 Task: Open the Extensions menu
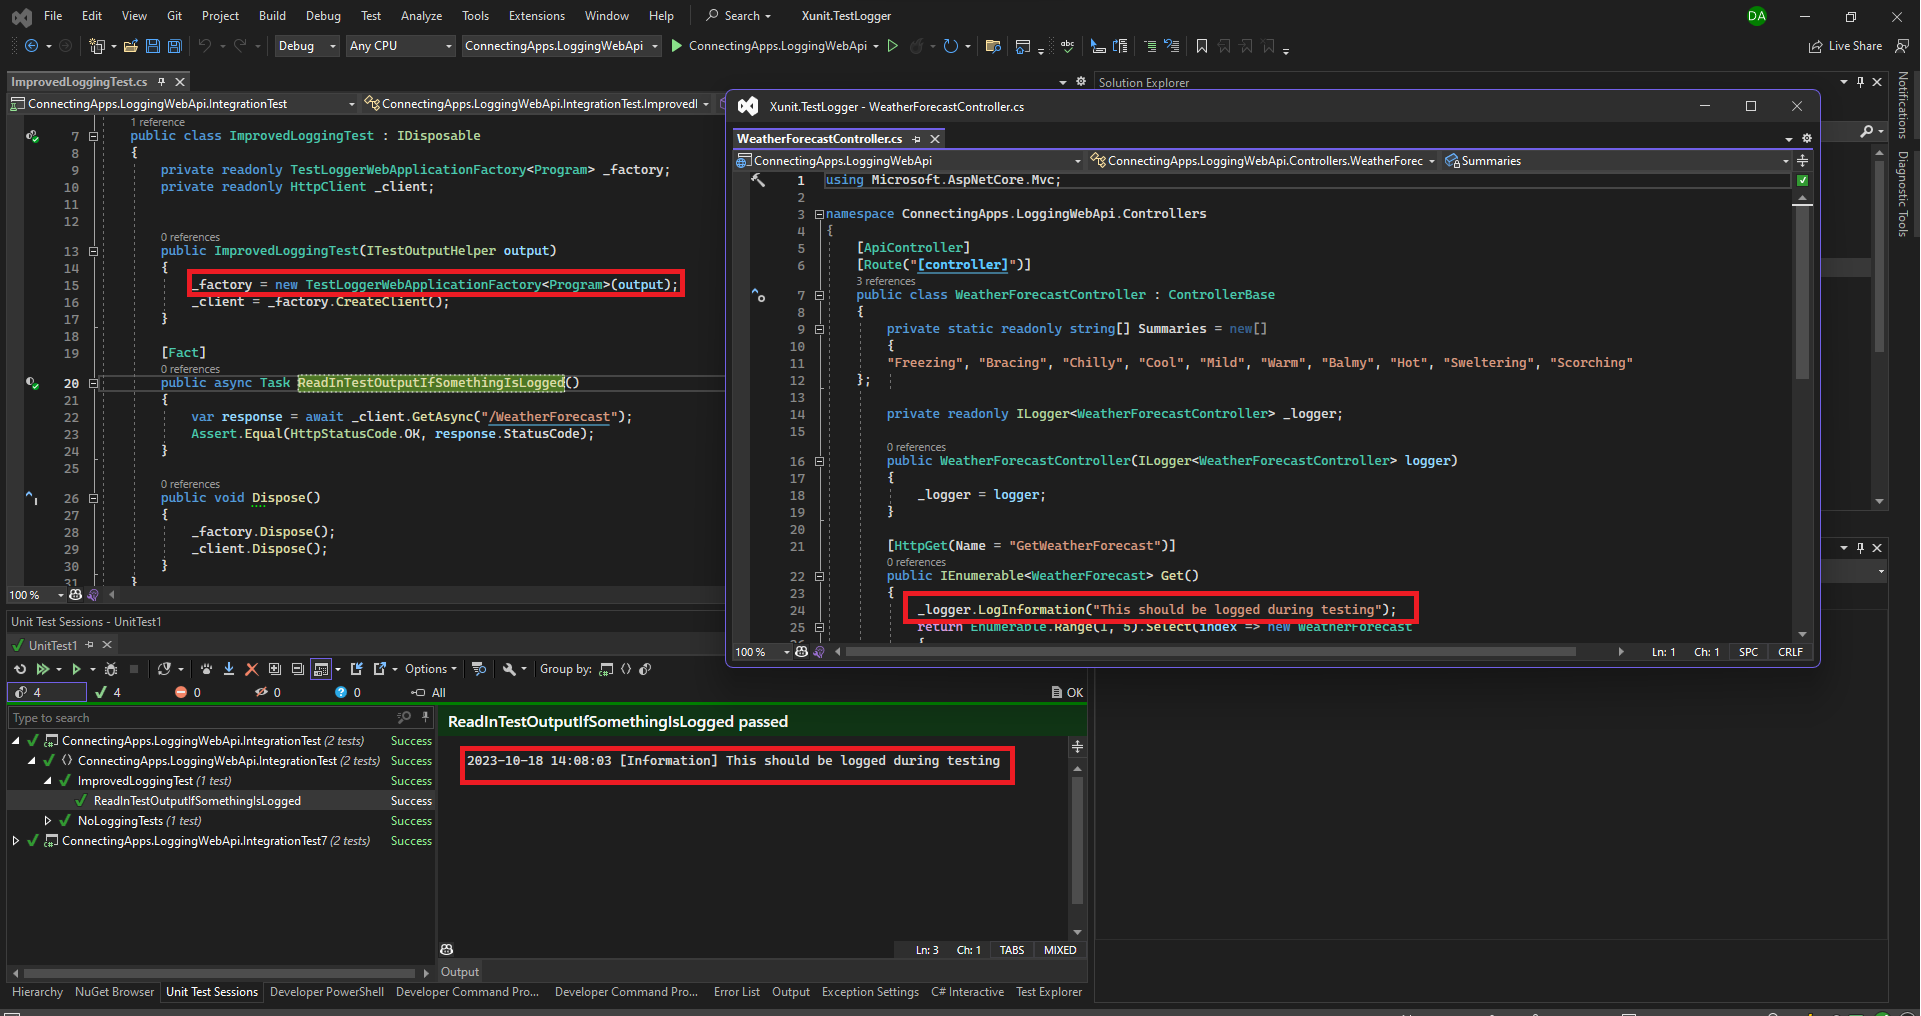[x=537, y=16]
